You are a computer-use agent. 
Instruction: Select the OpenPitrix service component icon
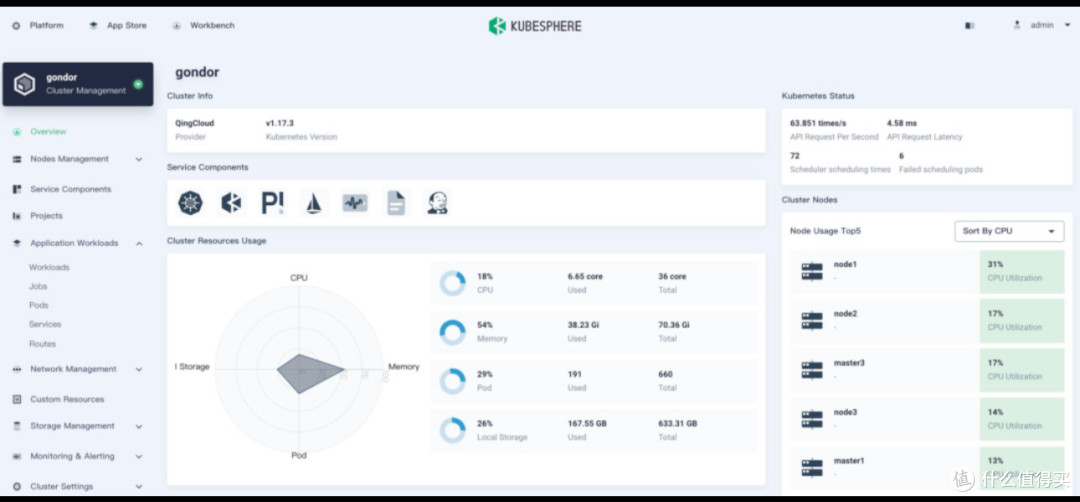(x=273, y=202)
